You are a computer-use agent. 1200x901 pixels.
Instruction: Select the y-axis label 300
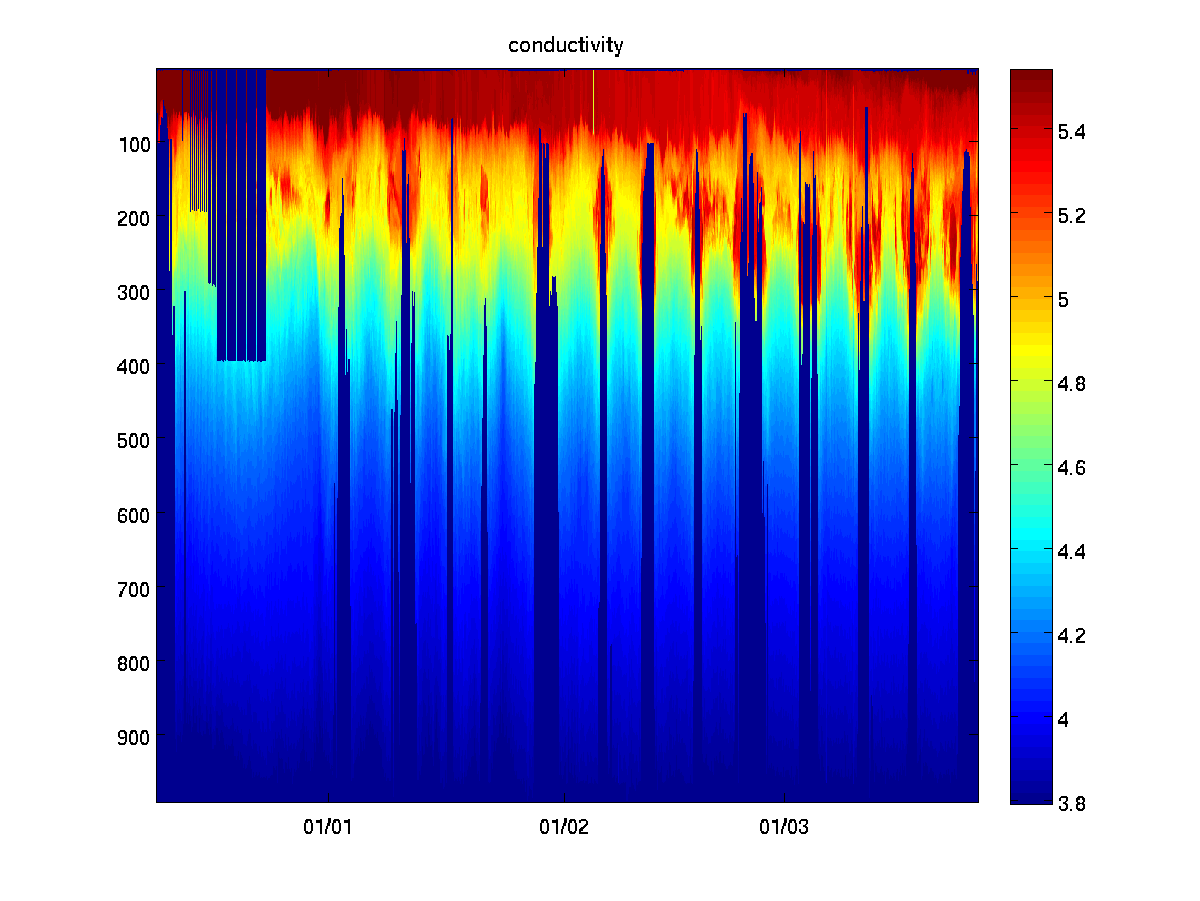[134, 293]
